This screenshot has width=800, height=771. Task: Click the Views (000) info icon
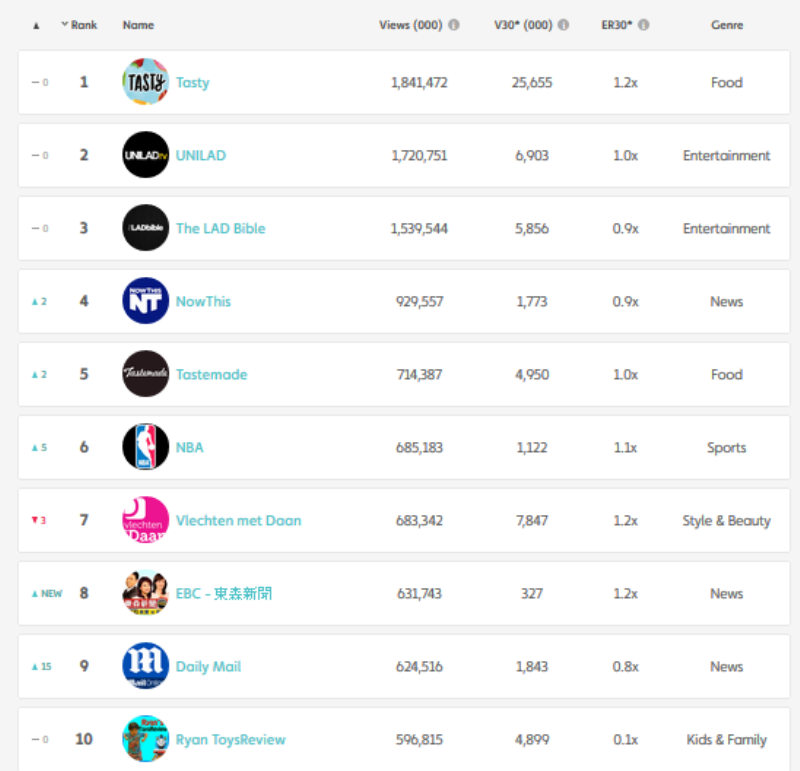454,24
